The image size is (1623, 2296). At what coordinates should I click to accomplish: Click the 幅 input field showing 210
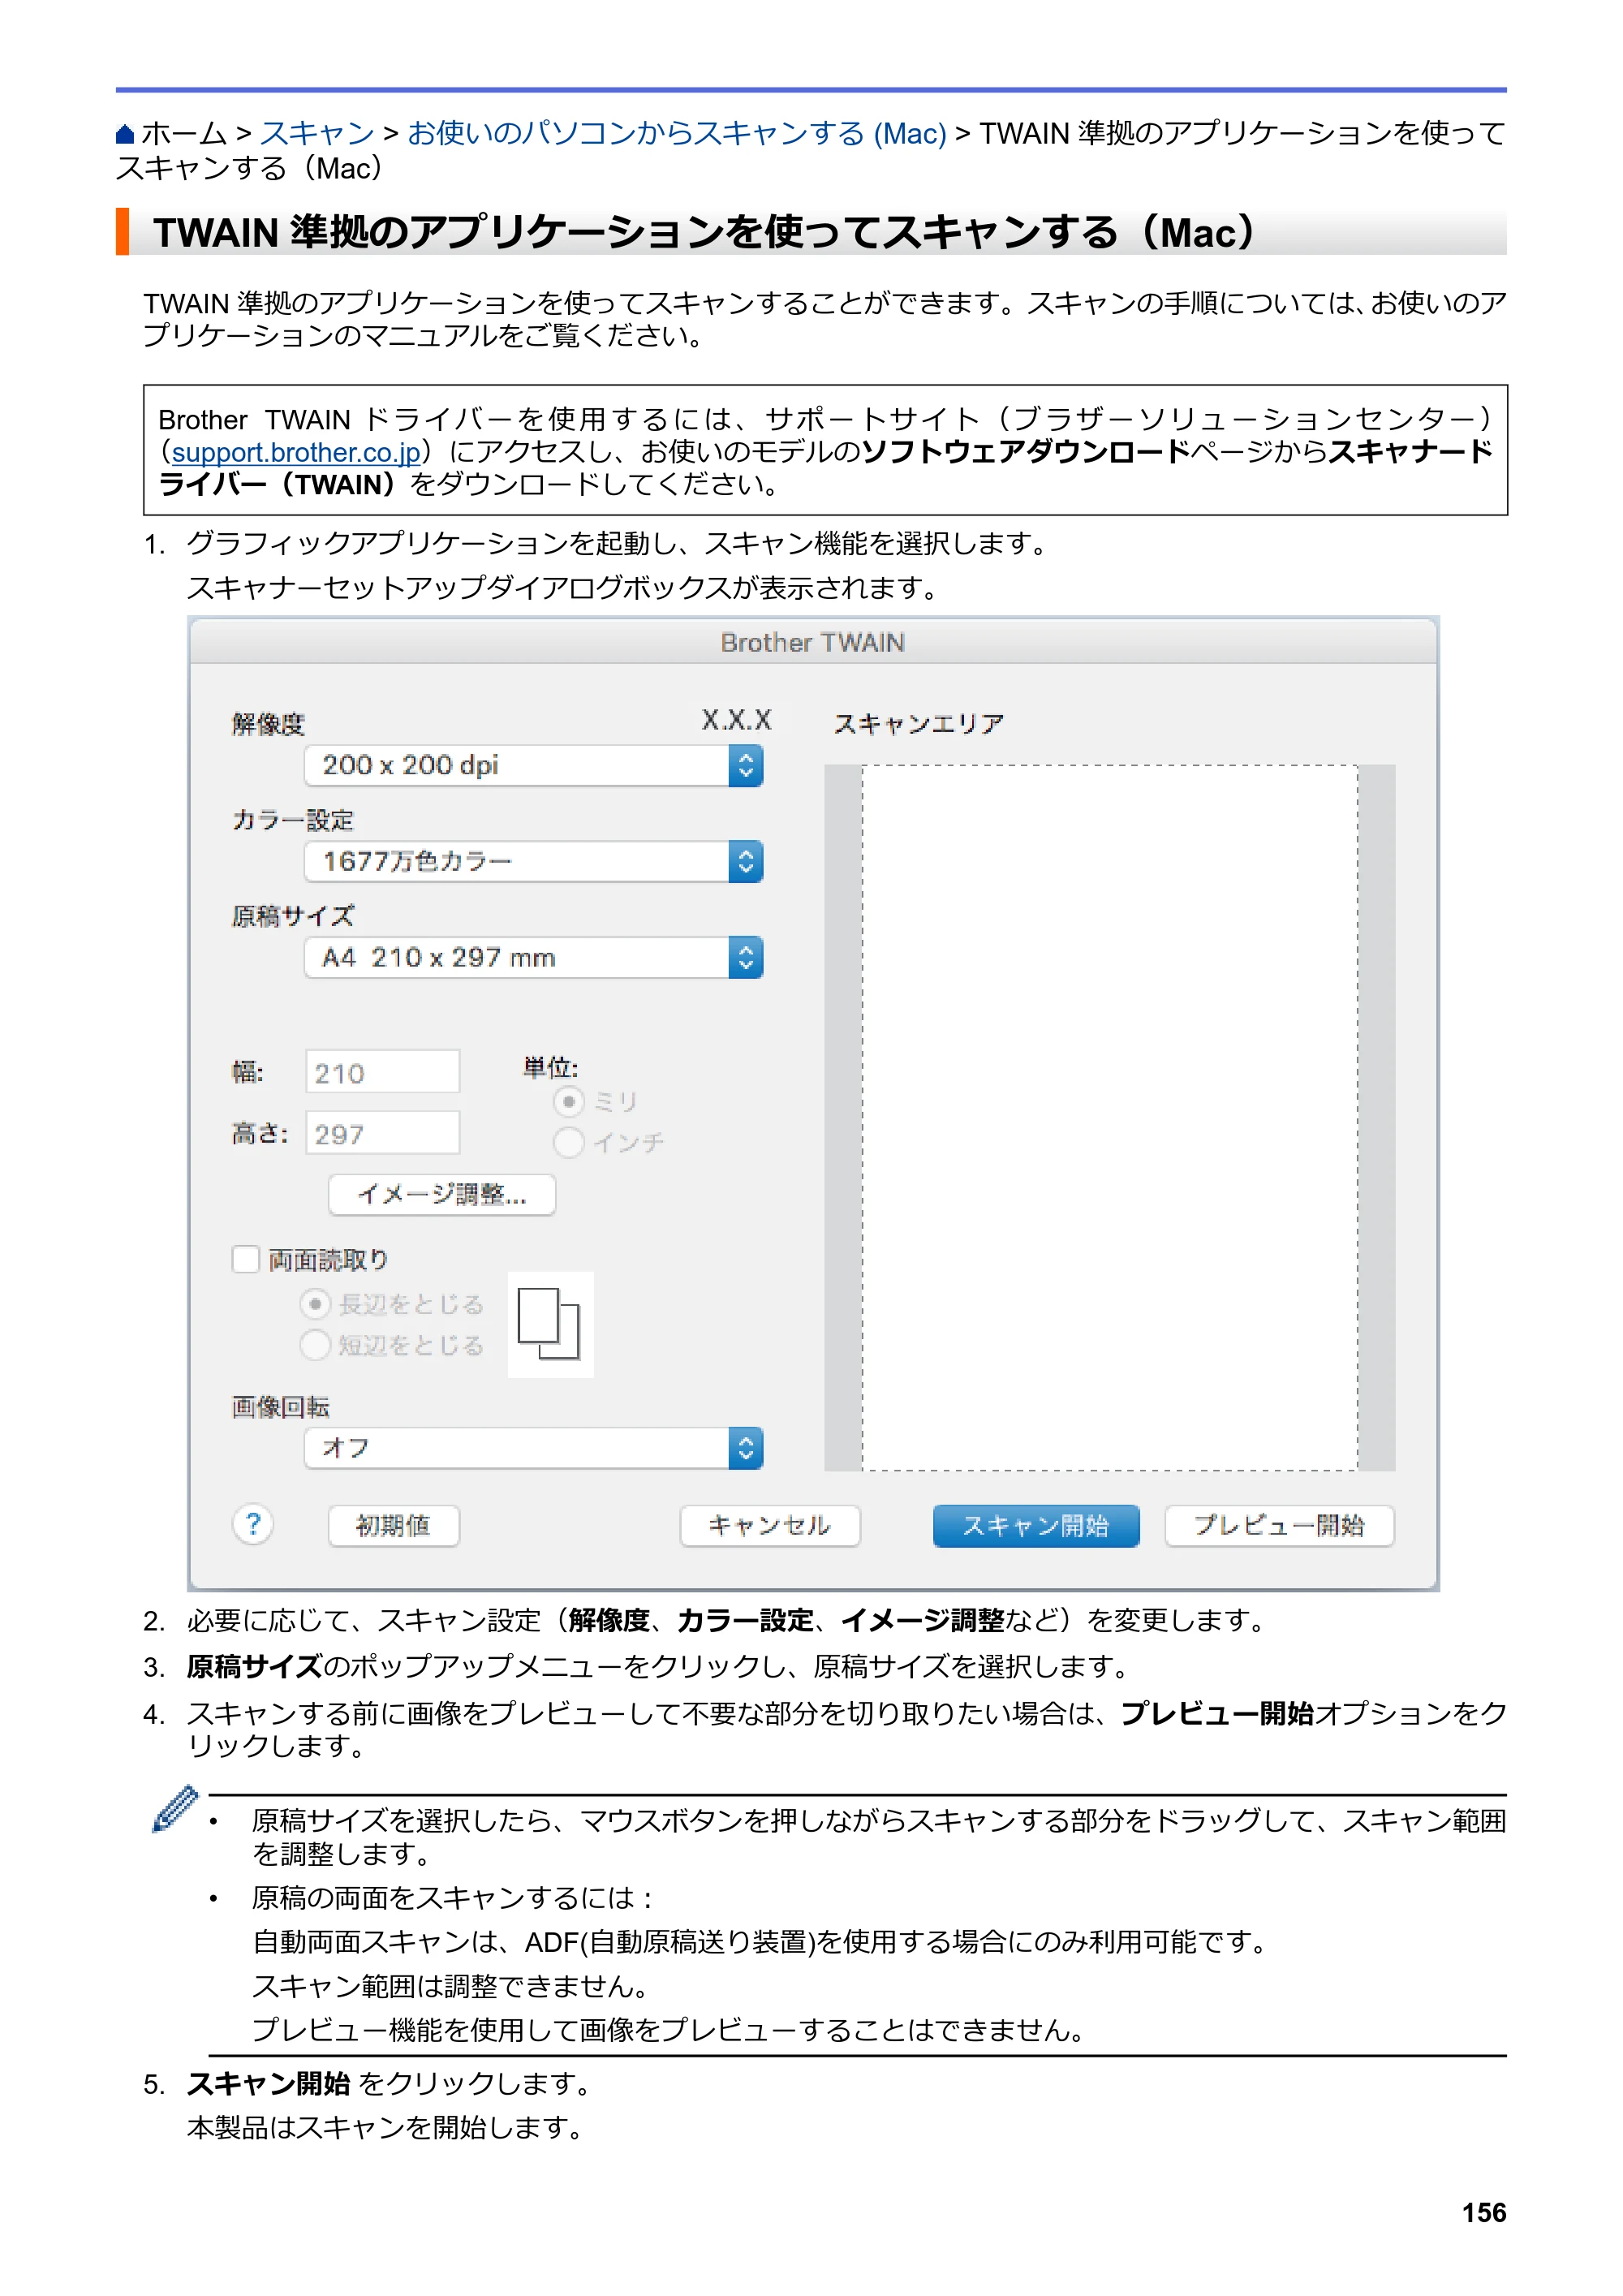pos(382,1072)
